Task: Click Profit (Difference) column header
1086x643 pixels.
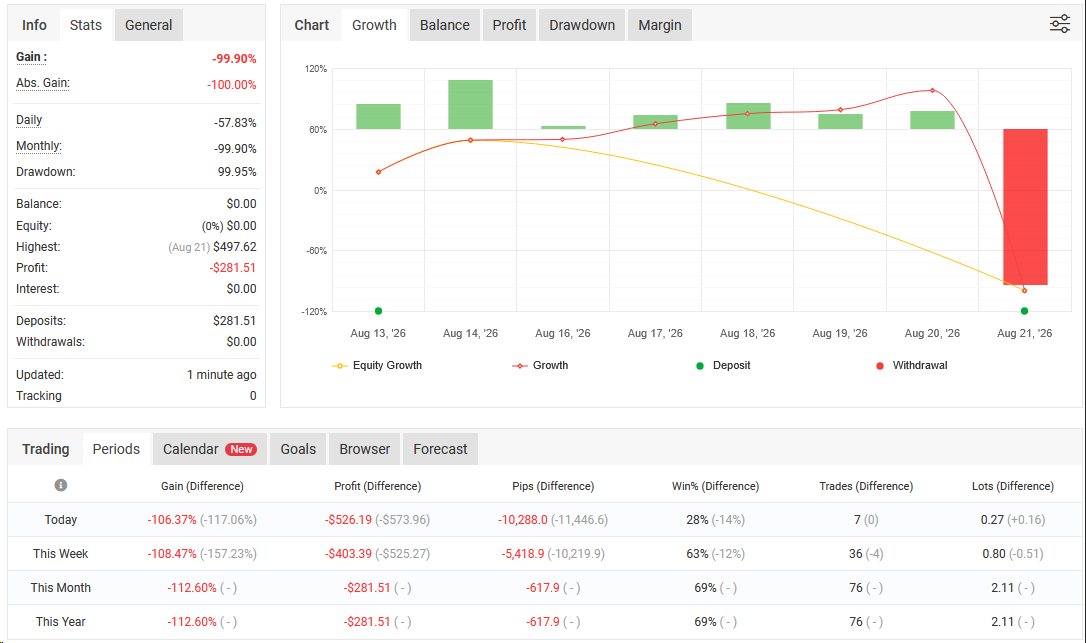Action: click(377, 486)
